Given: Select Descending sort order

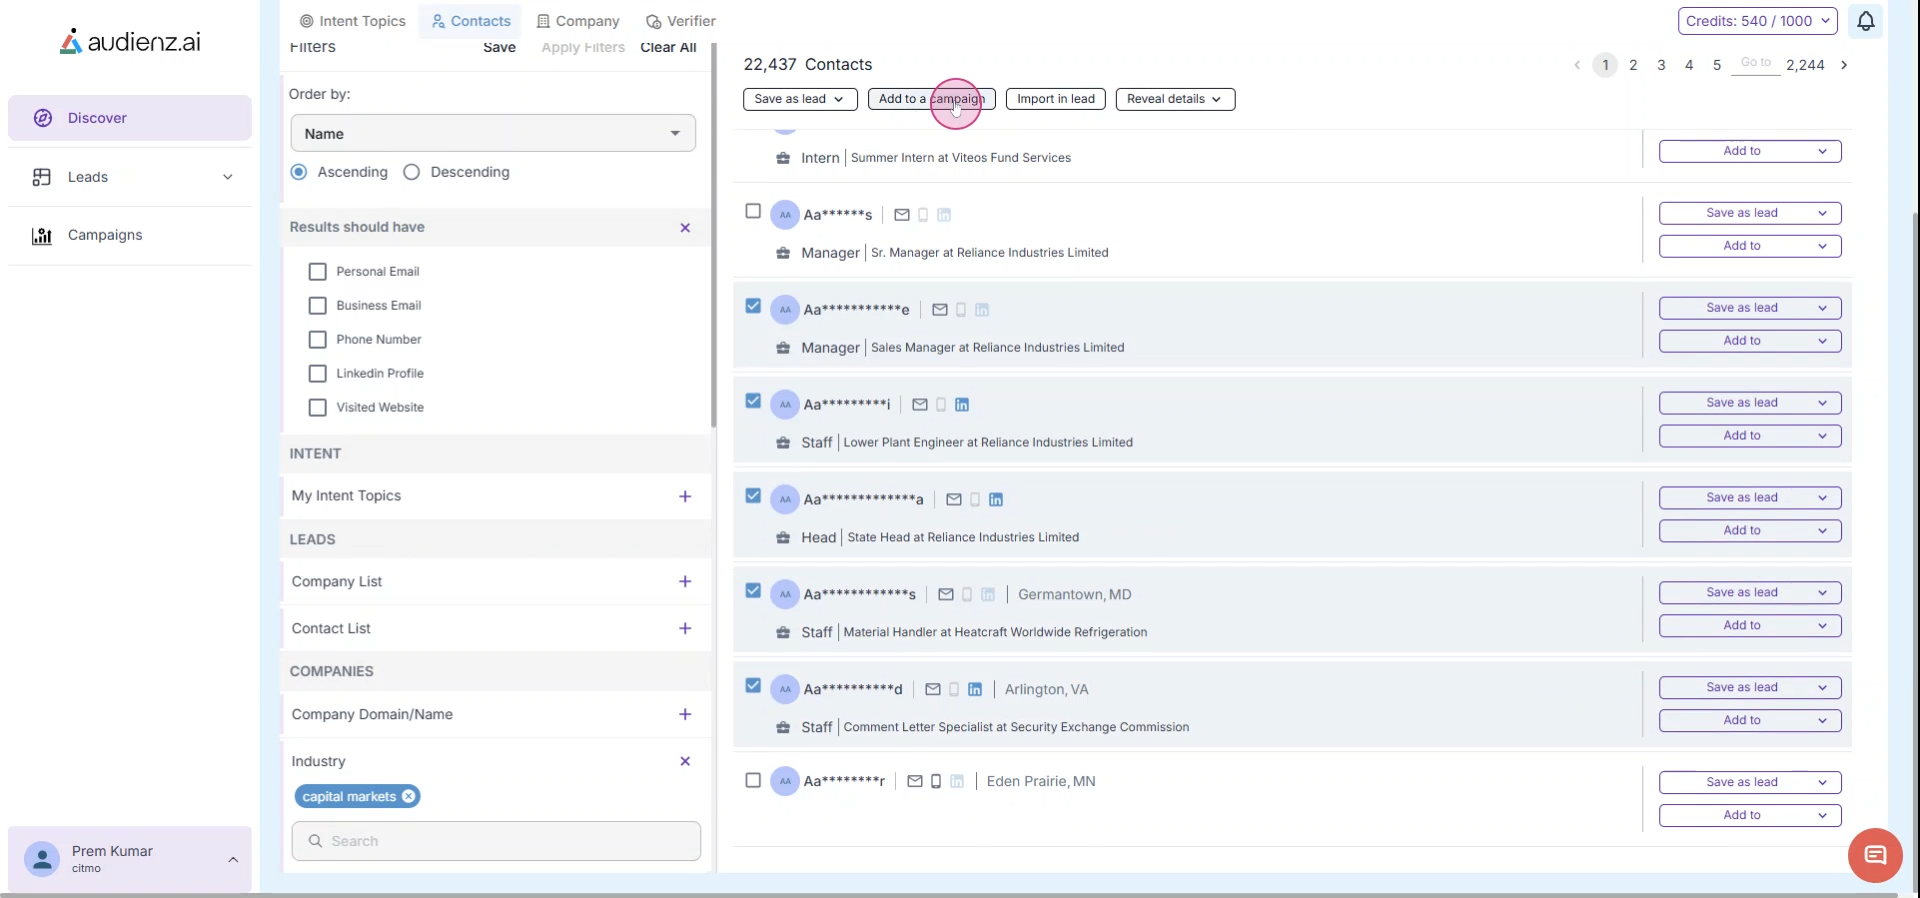Looking at the screenshot, I should (x=411, y=172).
